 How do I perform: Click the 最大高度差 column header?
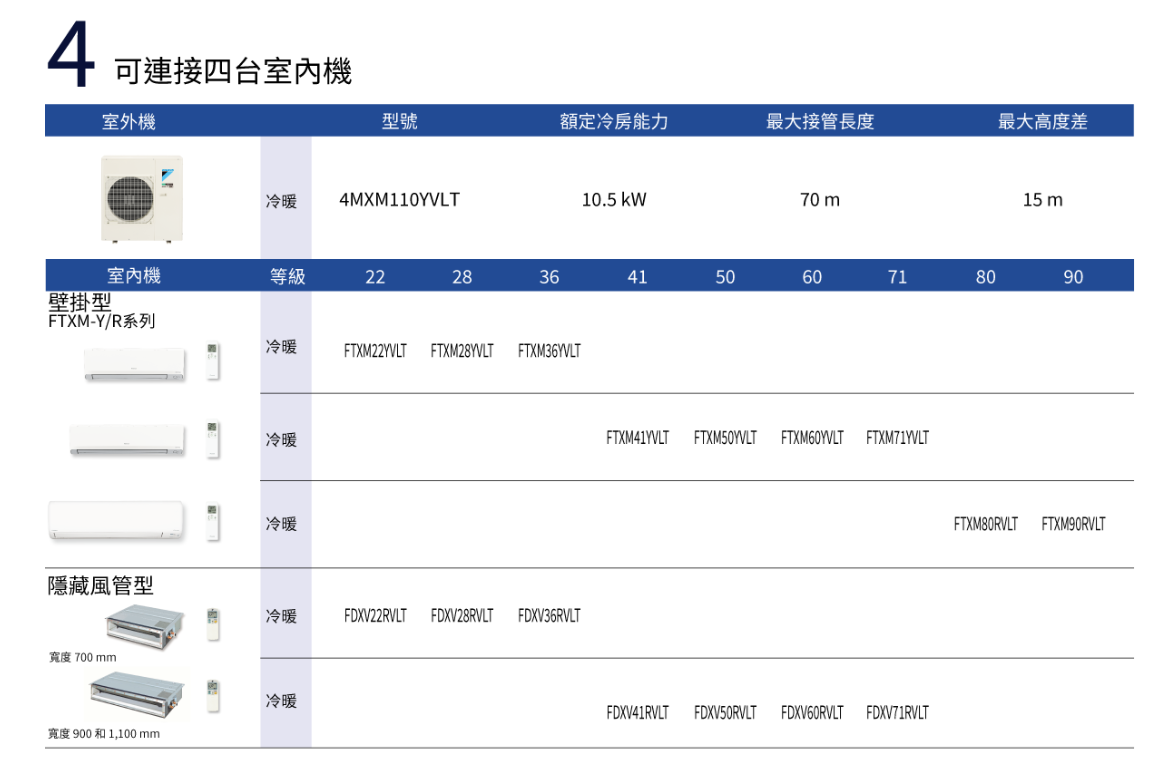click(1043, 121)
